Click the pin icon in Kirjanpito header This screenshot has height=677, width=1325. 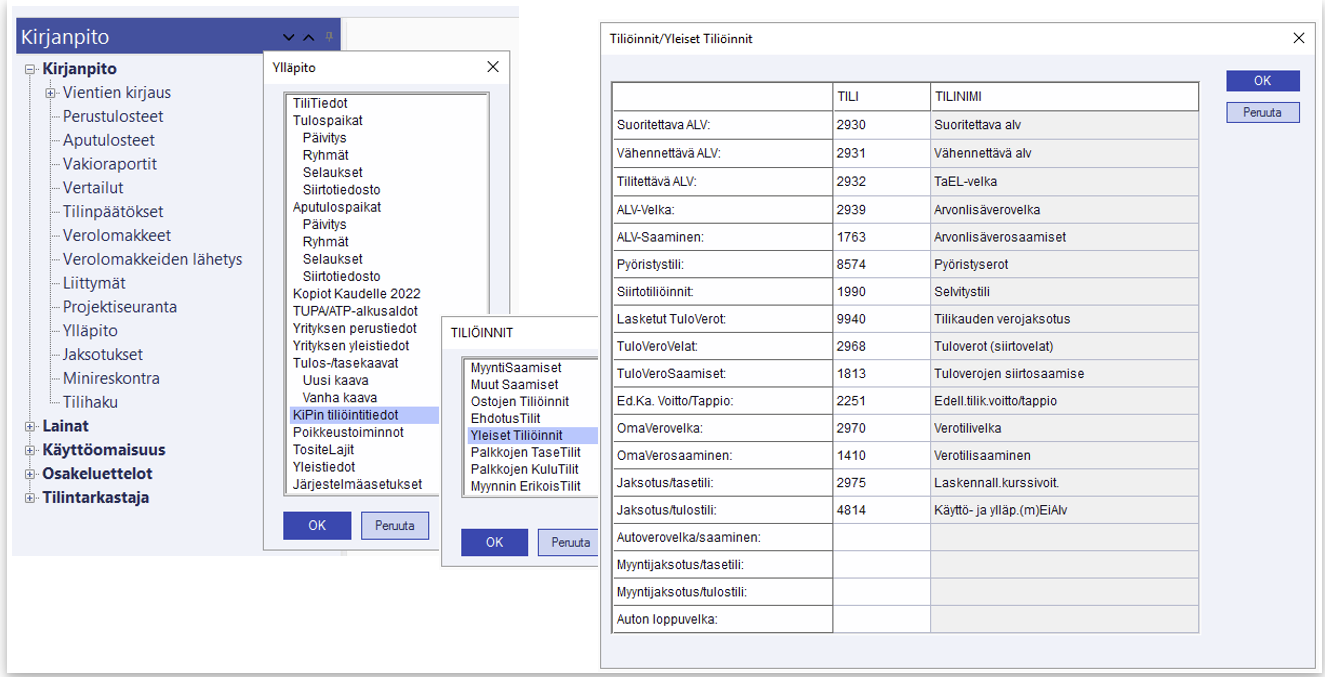[329, 37]
